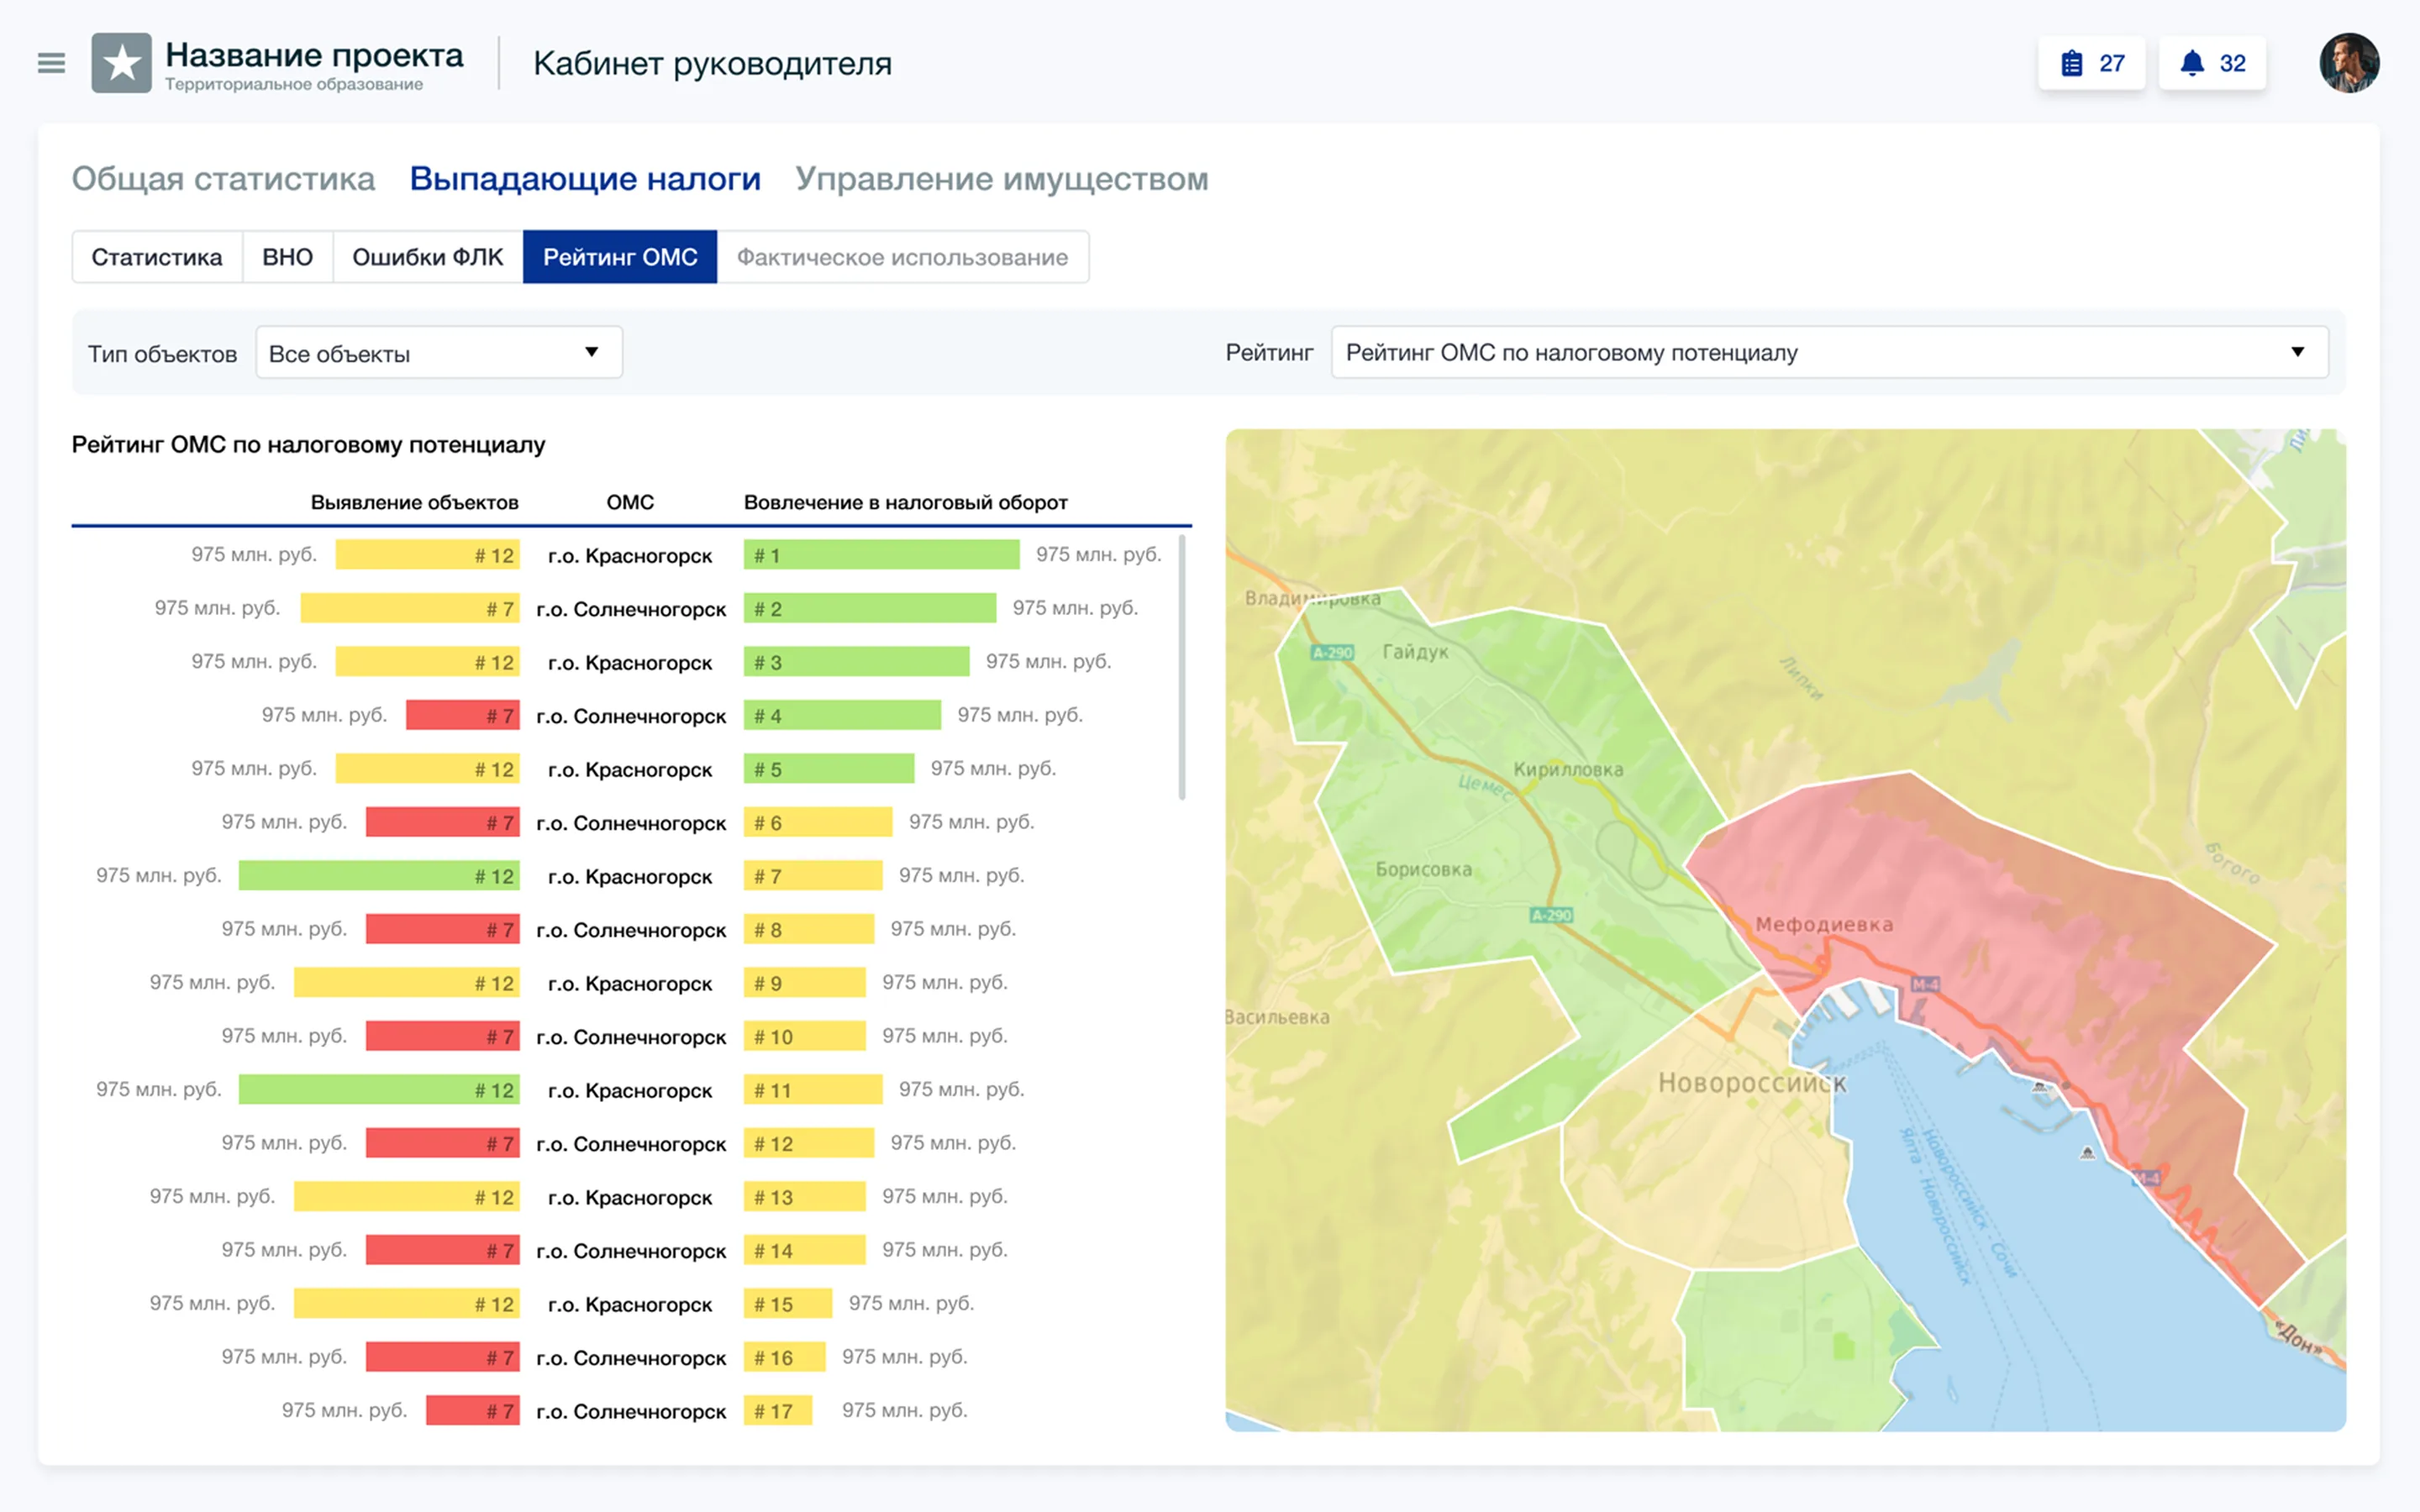
Task: Click the A-290 road marker near Гайдук
Action: 1332,652
